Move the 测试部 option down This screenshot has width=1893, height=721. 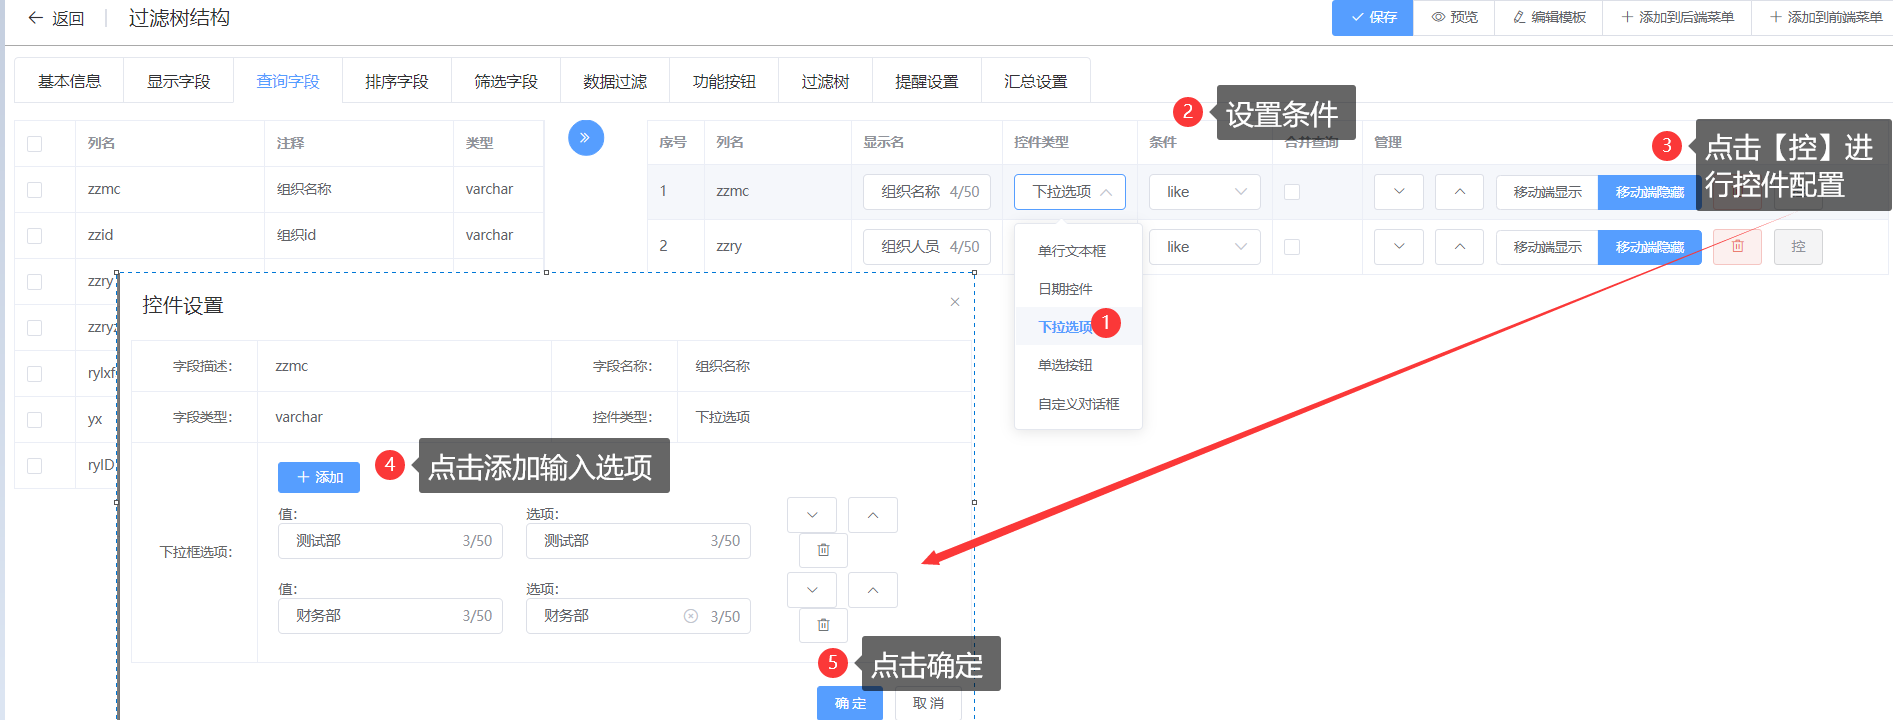(x=812, y=515)
